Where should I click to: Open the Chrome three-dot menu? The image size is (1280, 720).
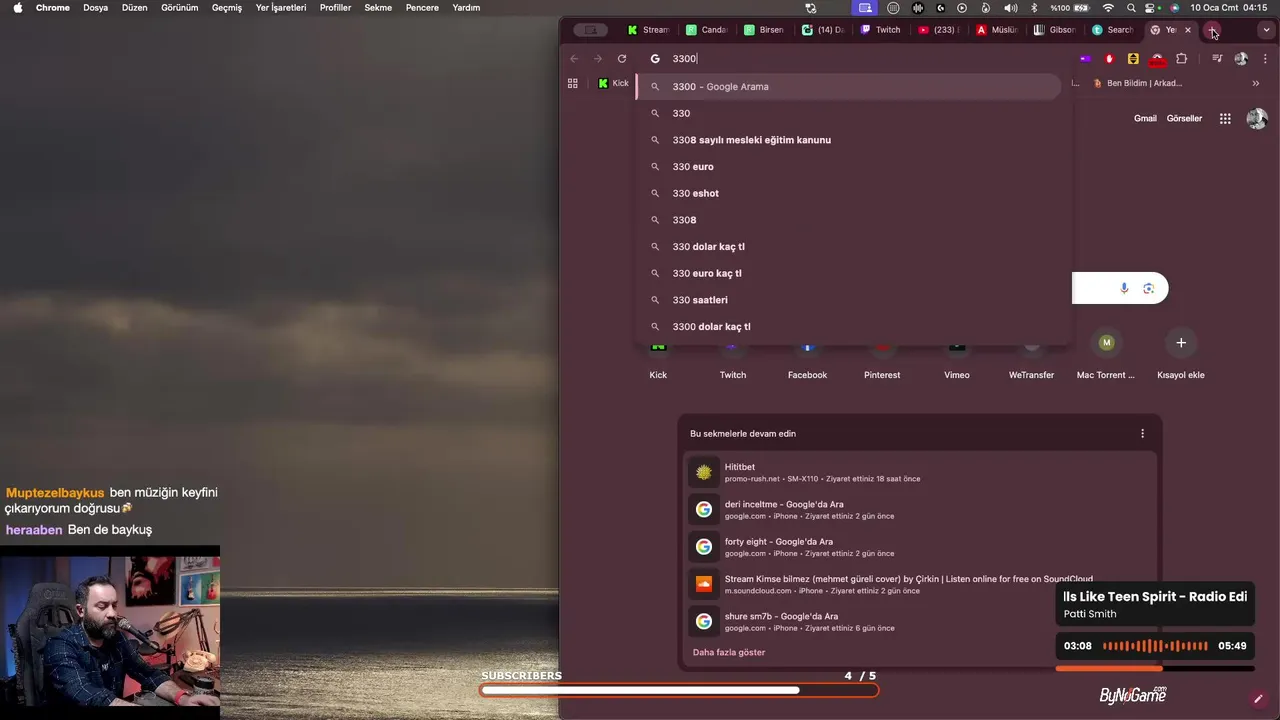[1265, 59]
